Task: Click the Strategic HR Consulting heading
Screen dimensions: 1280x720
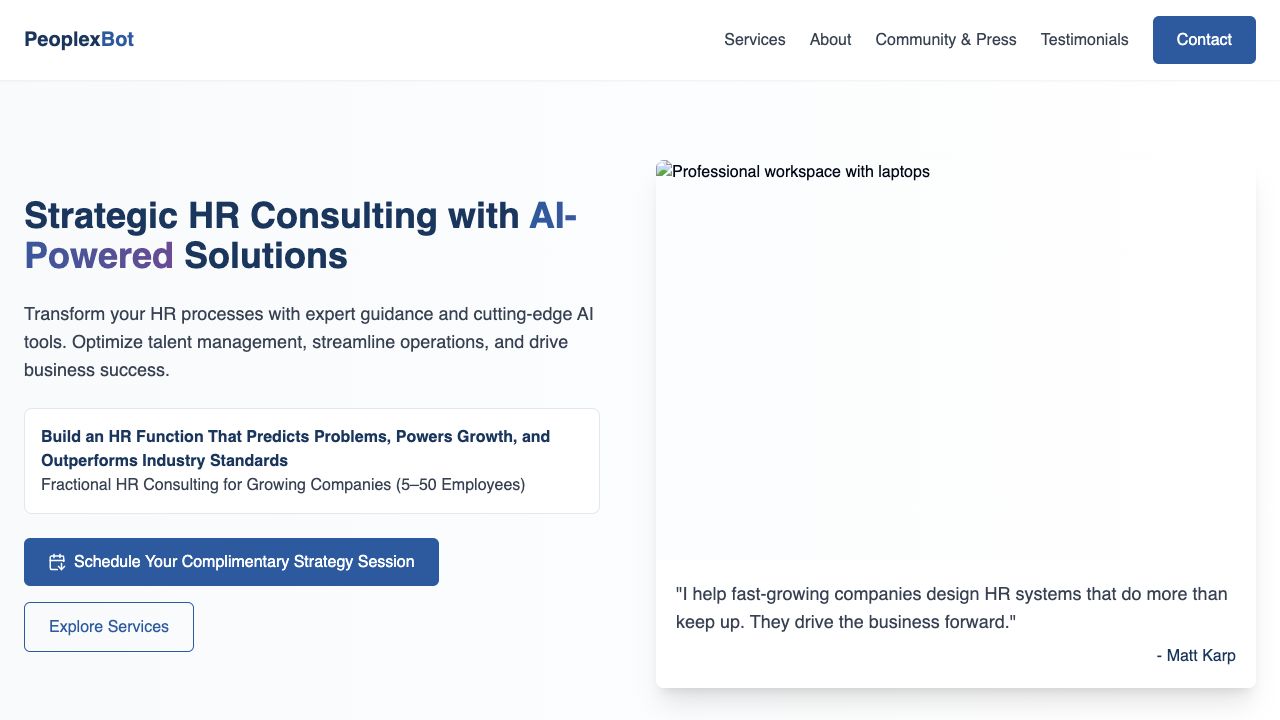Action: coord(300,235)
